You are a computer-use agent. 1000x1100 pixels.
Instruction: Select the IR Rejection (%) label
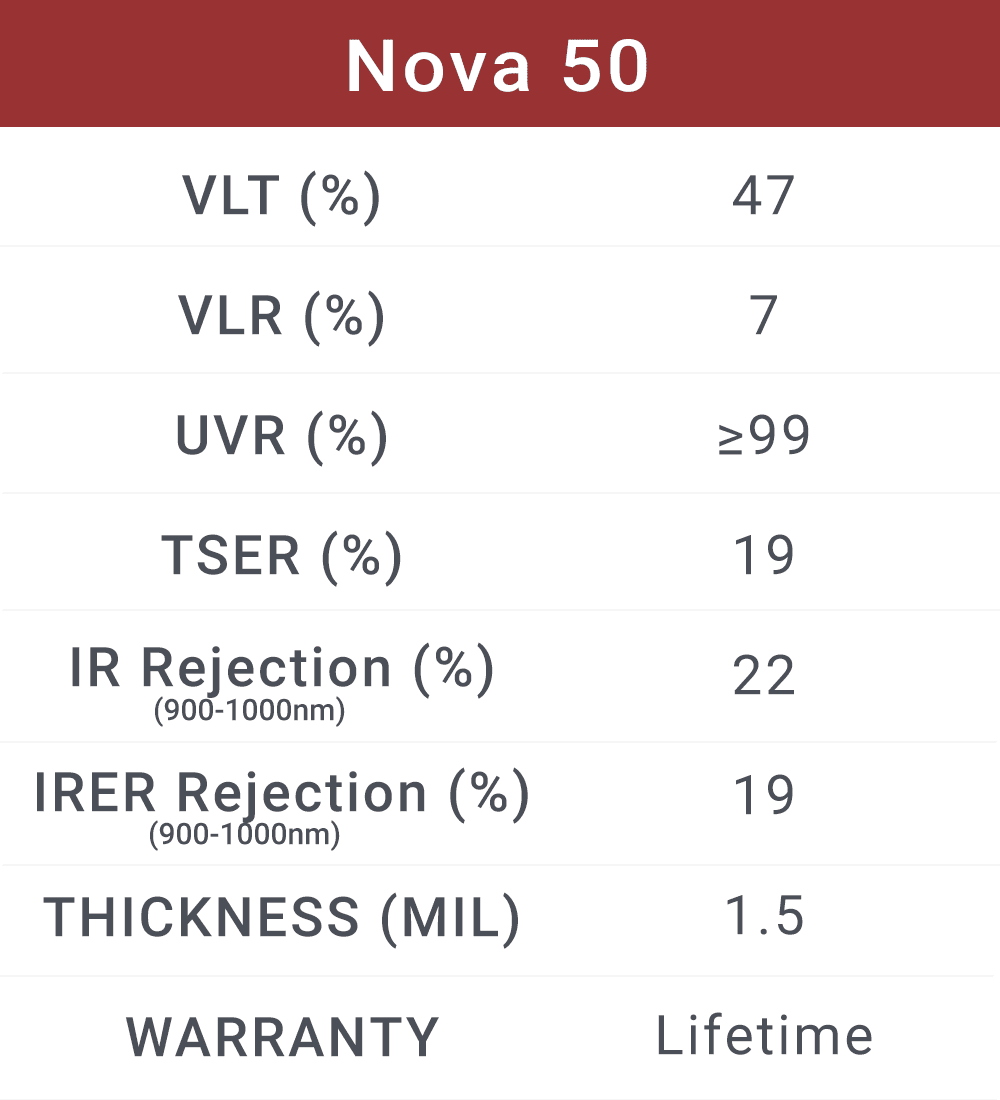[281, 668]
